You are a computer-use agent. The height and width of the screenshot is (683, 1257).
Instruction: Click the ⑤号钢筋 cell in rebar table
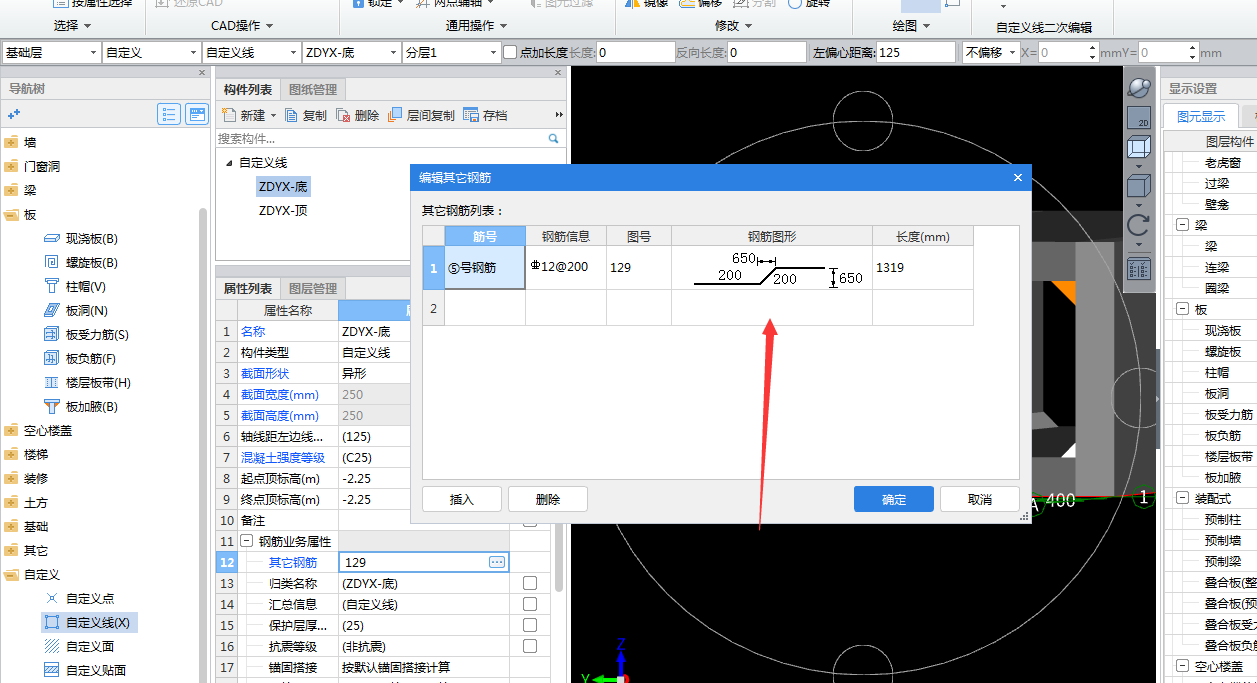pos(485,268)
